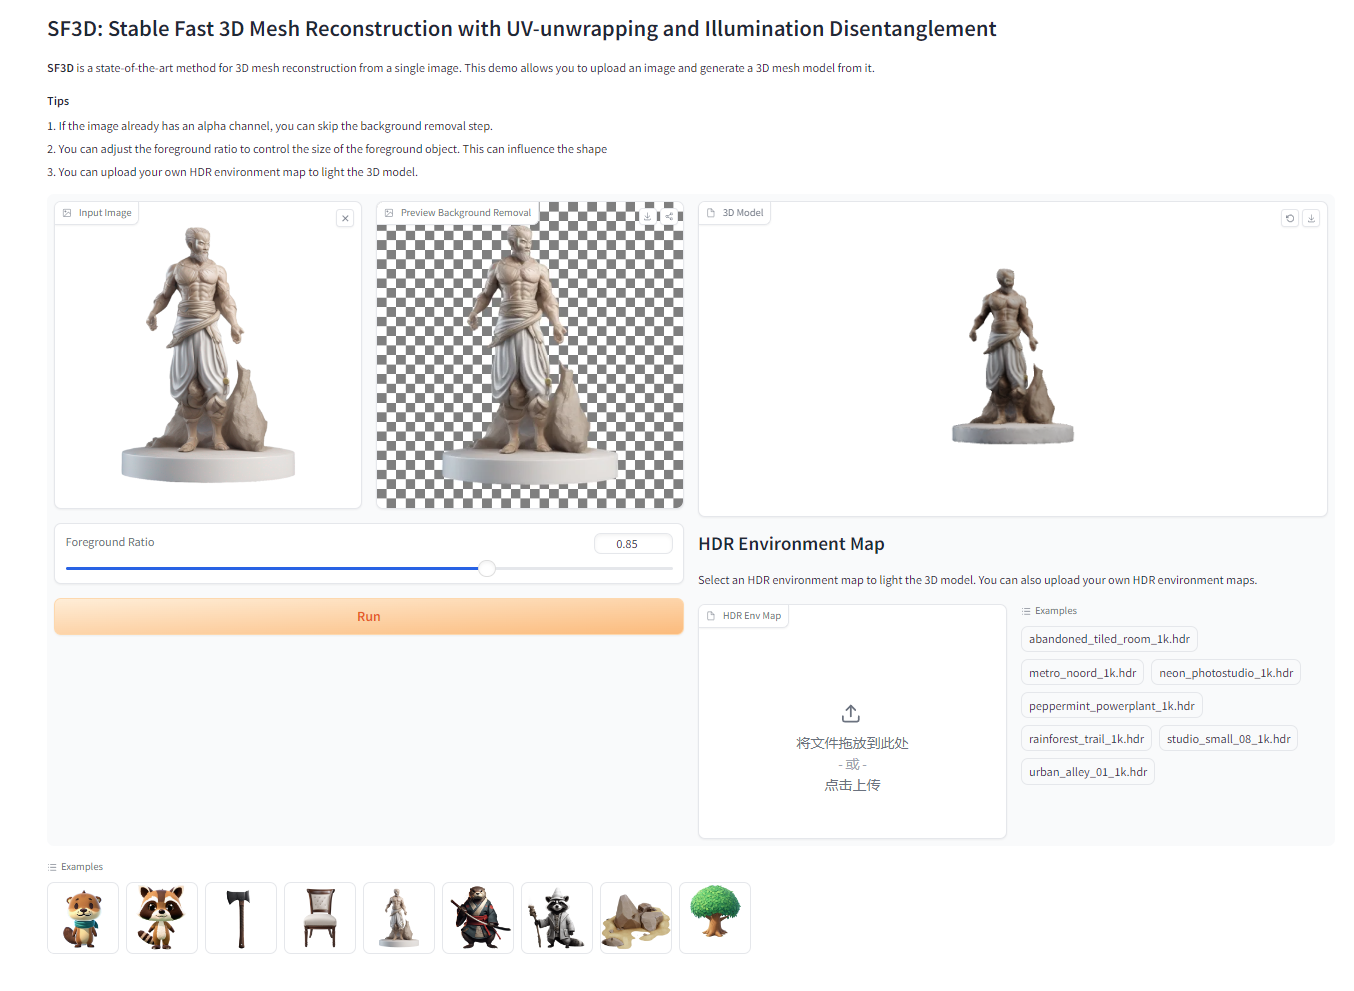Click the SF3D page title heading
The image size is (1354, 991).
tap(522, 29)
